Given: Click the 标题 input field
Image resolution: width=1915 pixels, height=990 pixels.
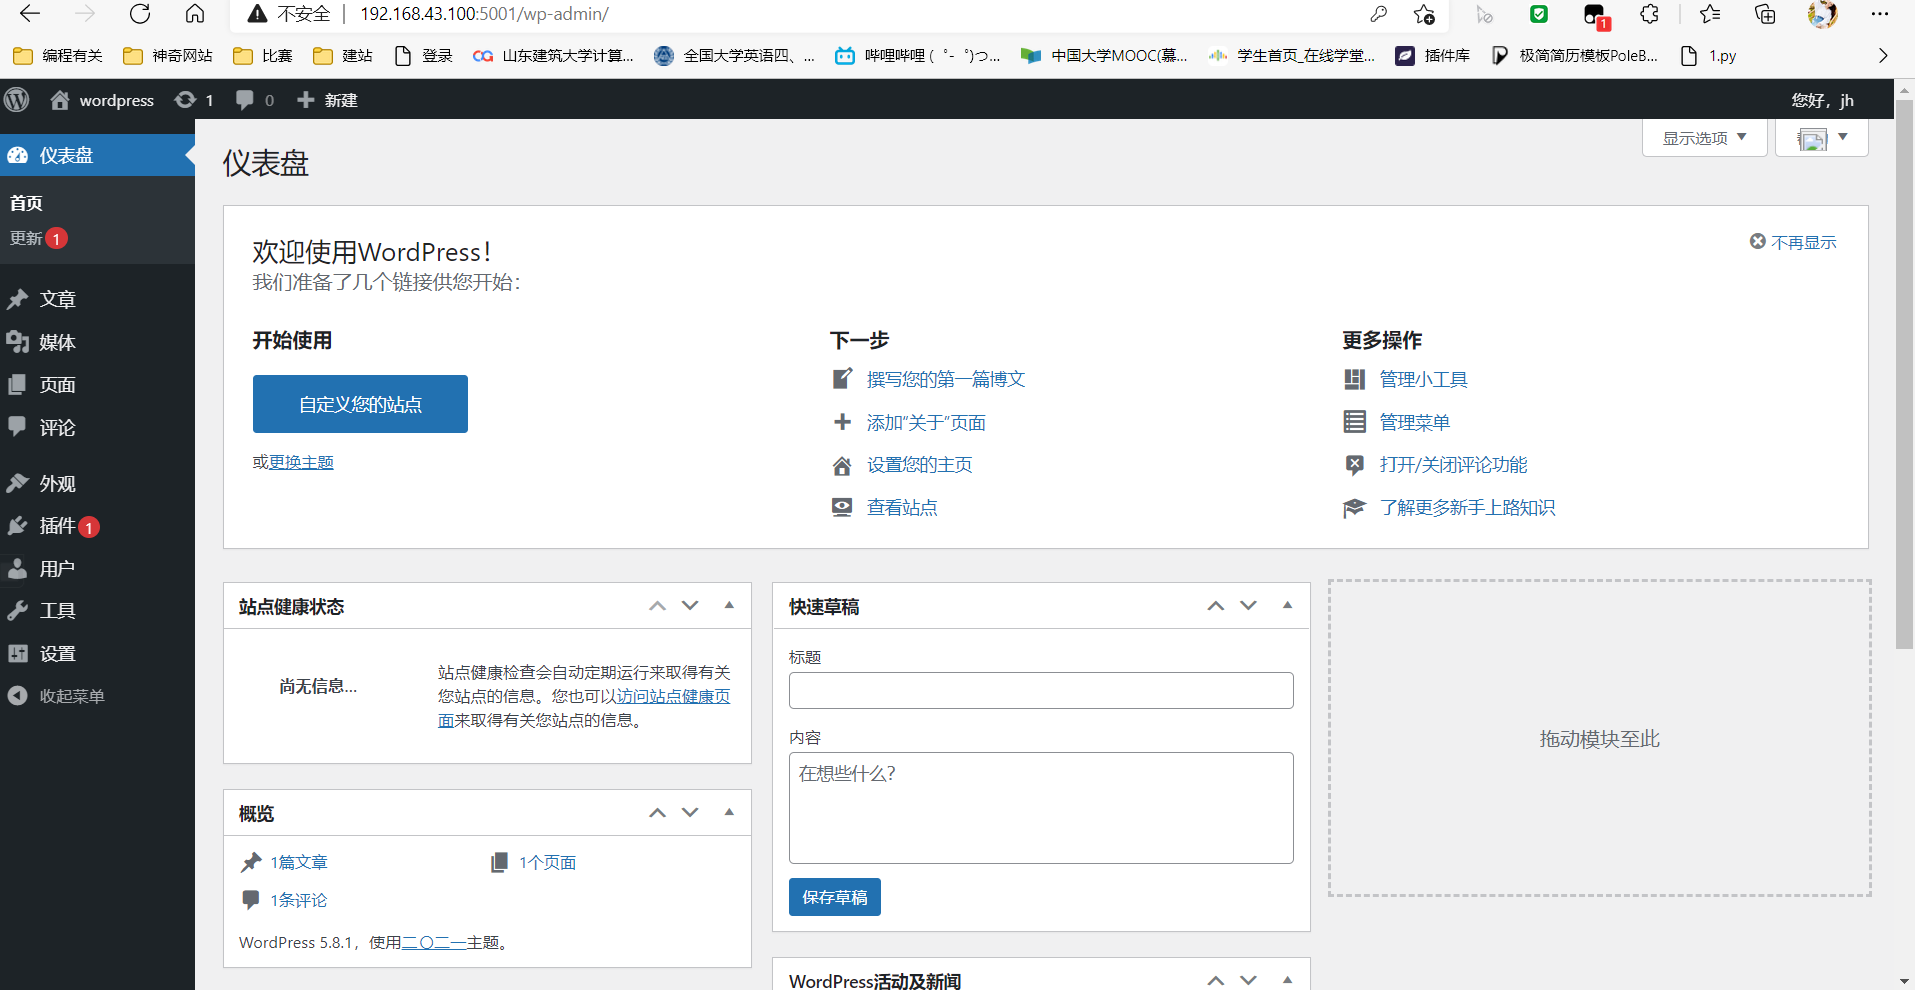Looking at the screenshot, I should click(x=1041, y=691).
